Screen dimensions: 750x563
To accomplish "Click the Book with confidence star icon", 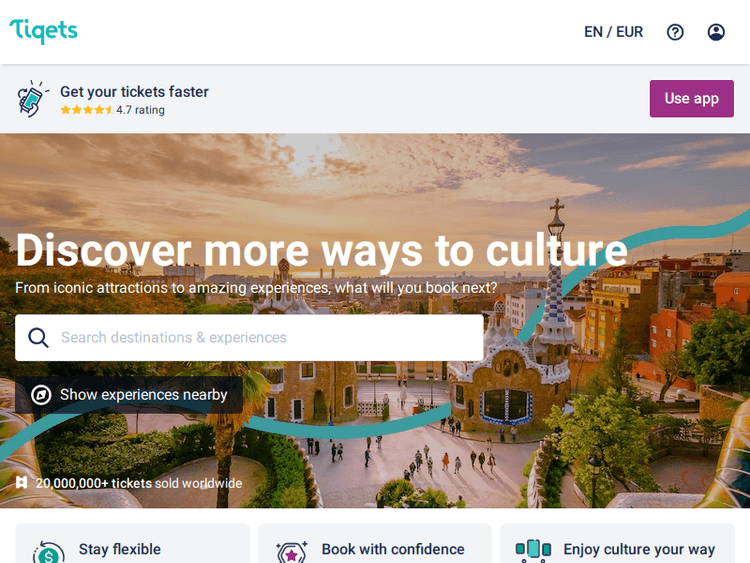I will pos(292,552).
